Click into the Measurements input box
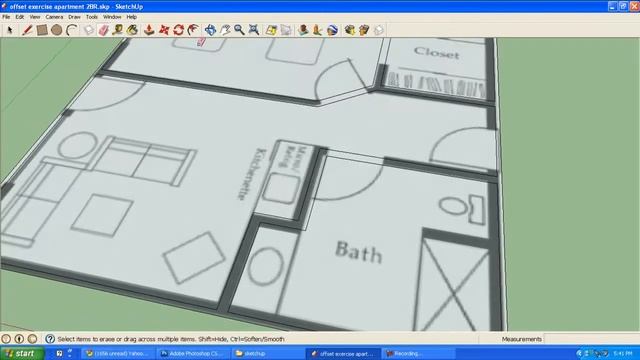Viewport: 640px width, 360px height. point(592,339)
